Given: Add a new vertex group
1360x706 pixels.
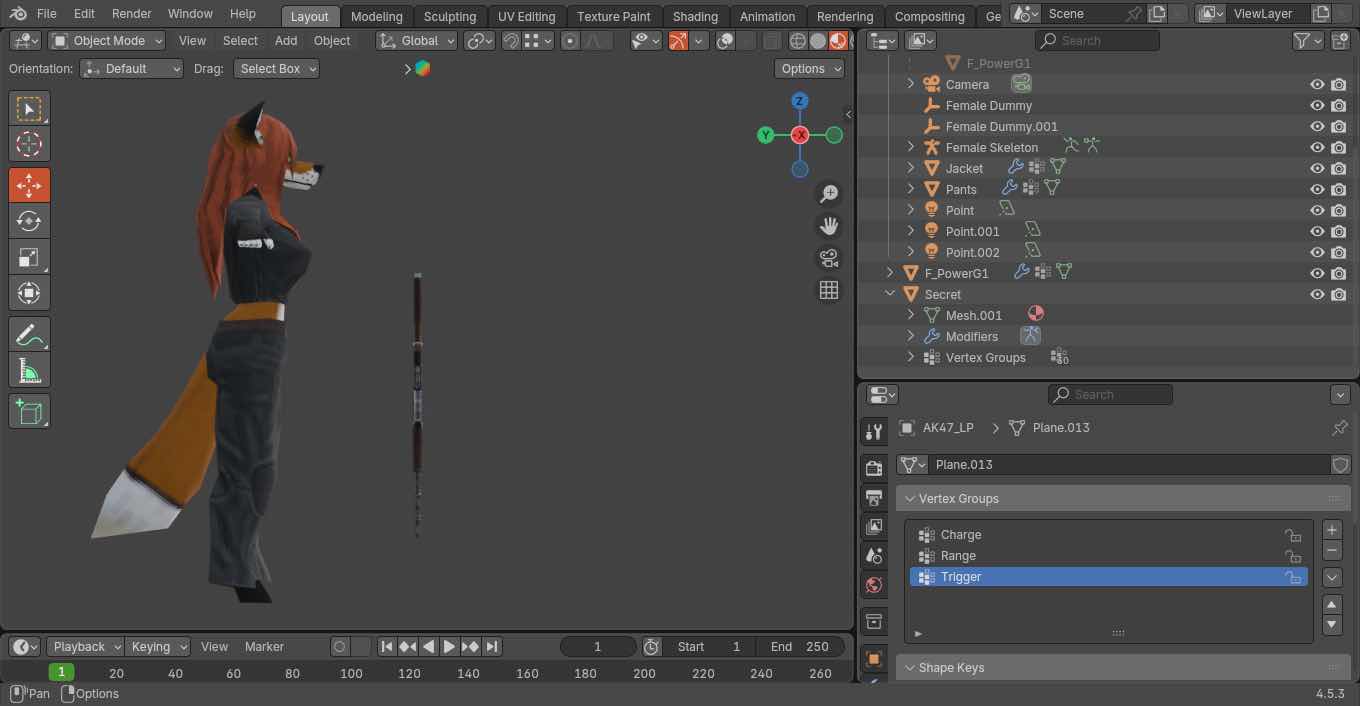Looking at the screenshot, I should [1332, 530].
